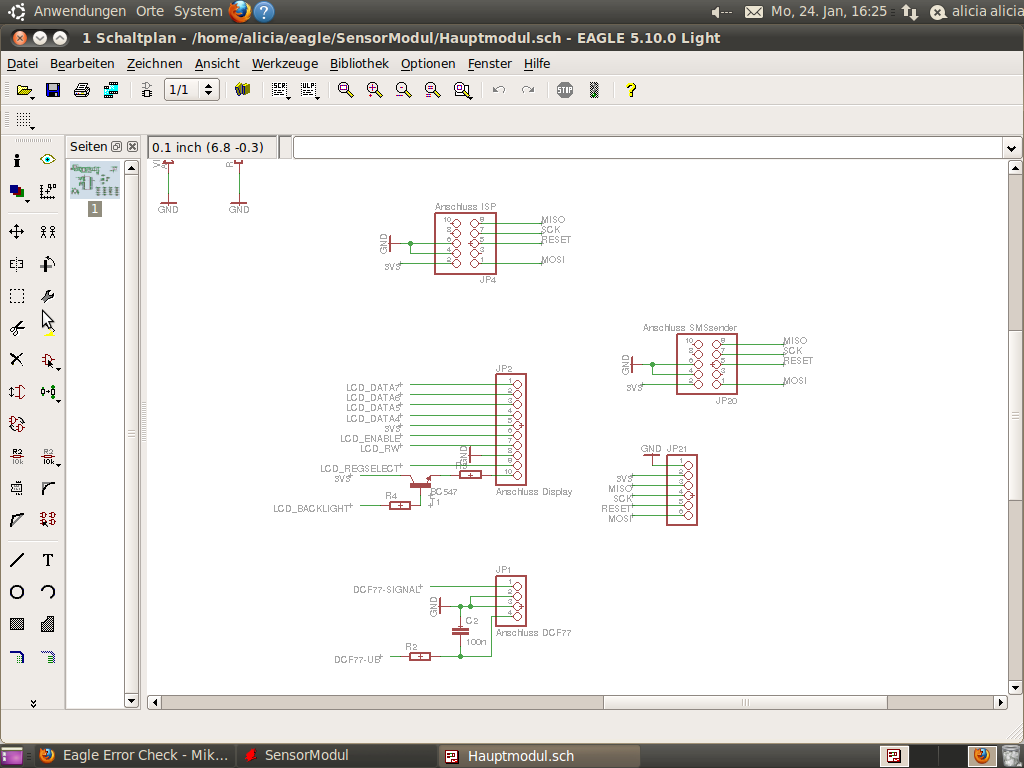Open the Display layers tool
The height and width of the screenshot is (768, 1024).
click(17, 191)
